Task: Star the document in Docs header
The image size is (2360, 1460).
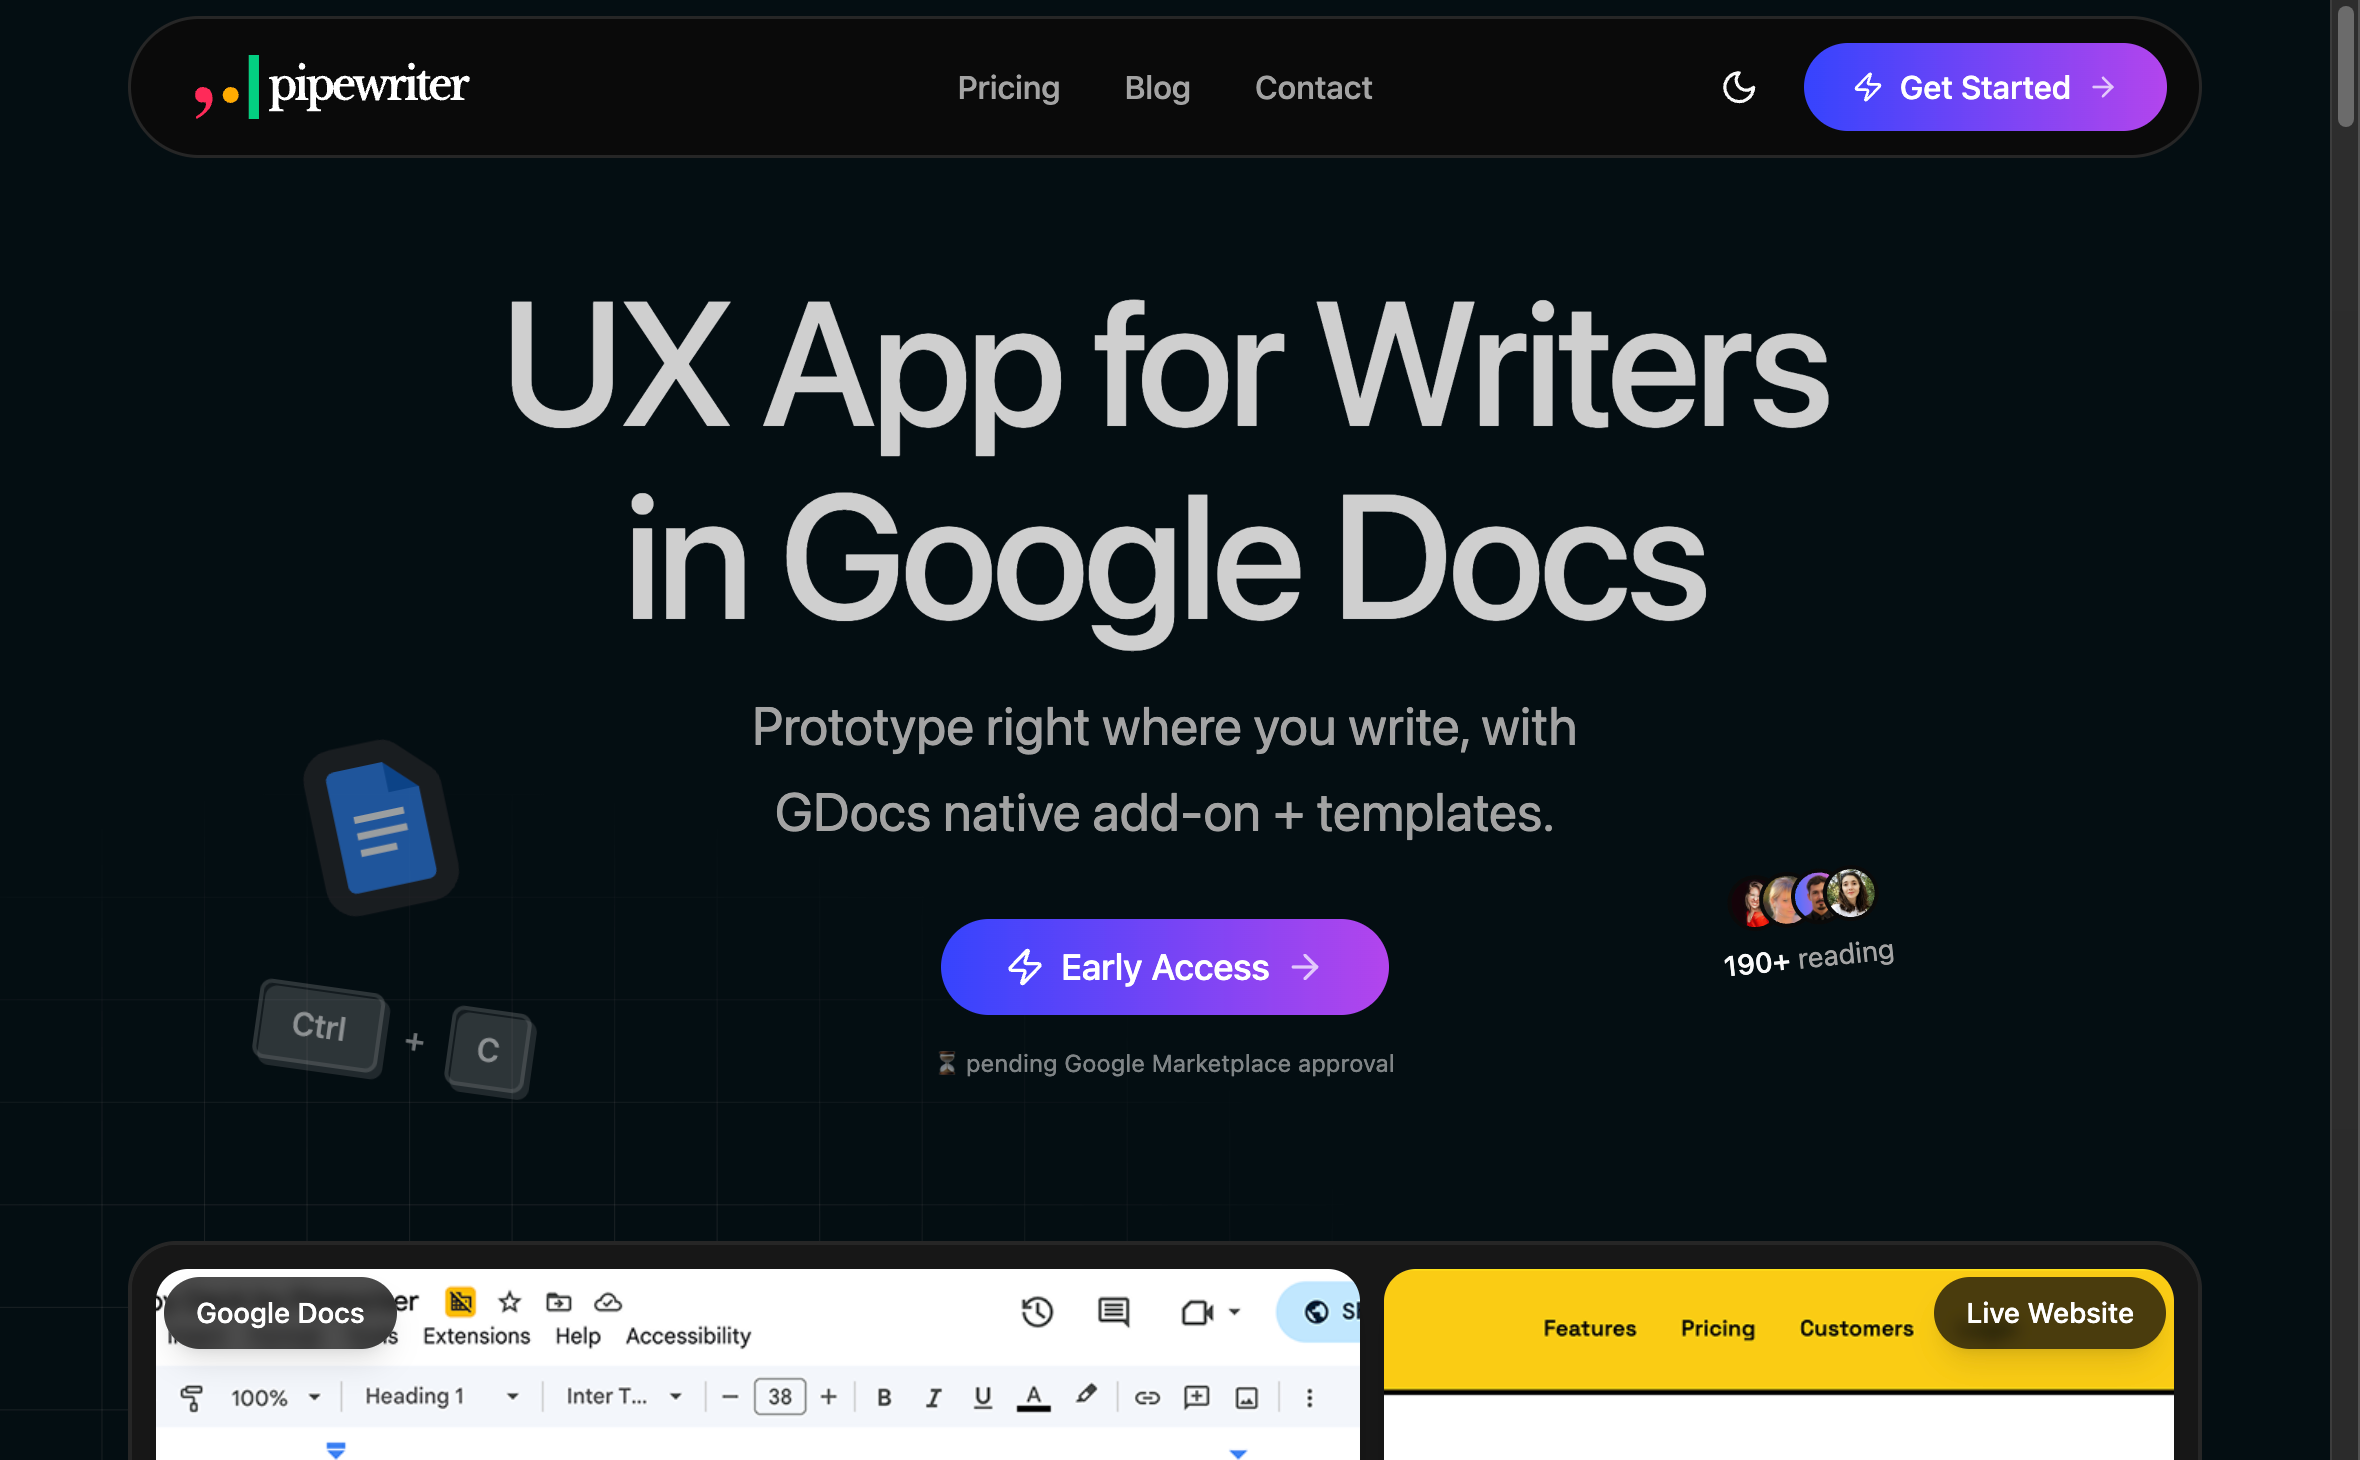Action: [510, 1302]
